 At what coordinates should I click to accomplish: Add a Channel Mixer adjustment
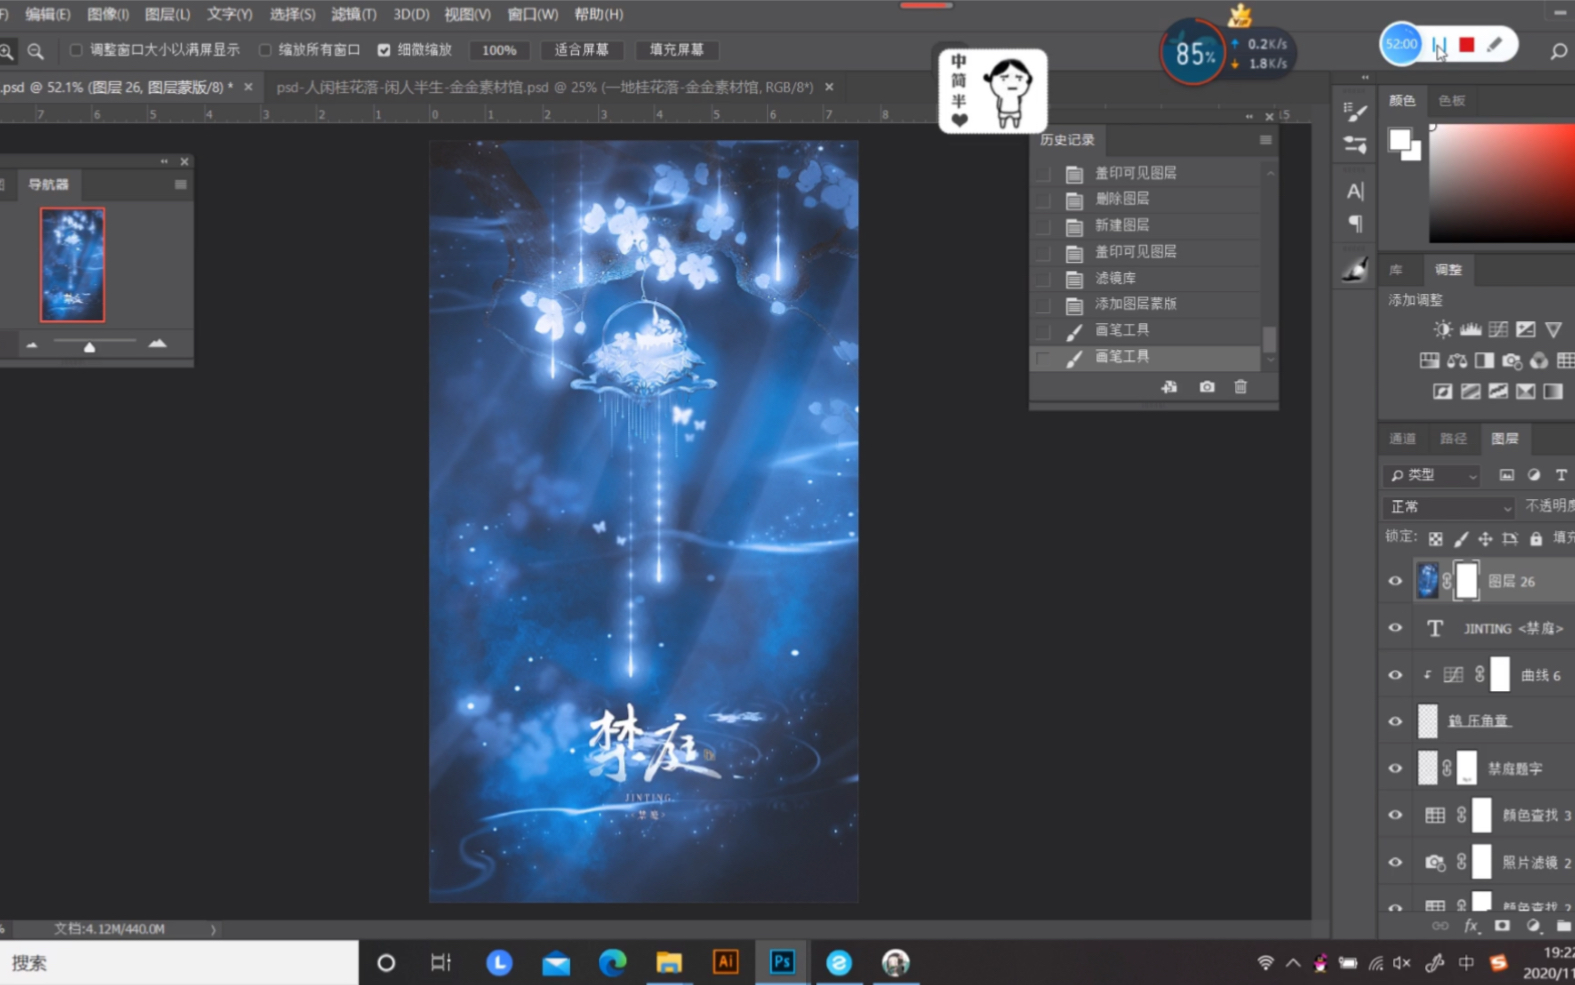1539,360
